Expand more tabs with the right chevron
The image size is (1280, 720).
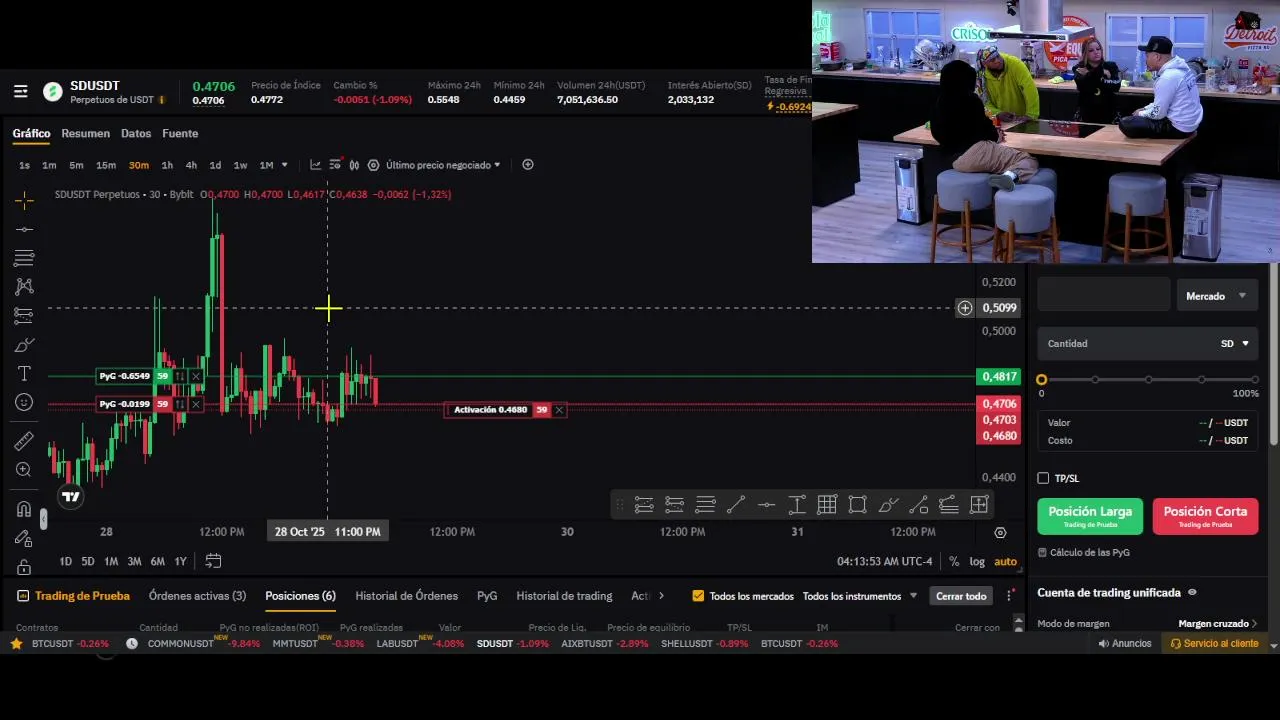(661, 596)
